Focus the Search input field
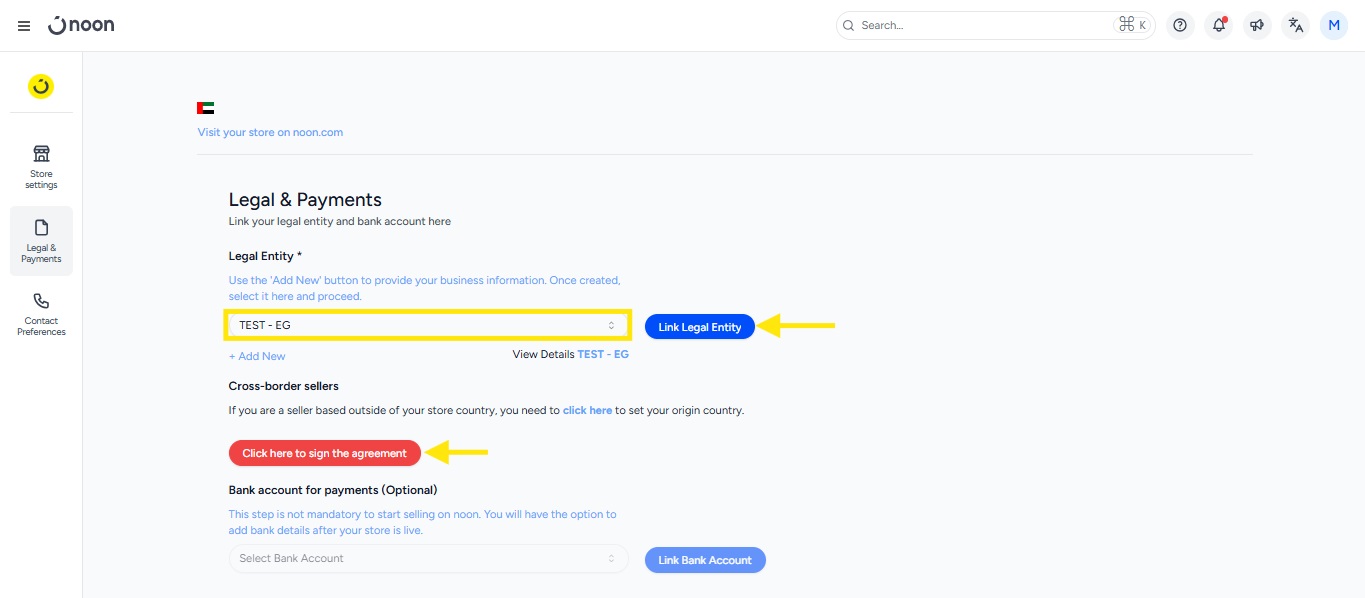 (x=980, y=26)
